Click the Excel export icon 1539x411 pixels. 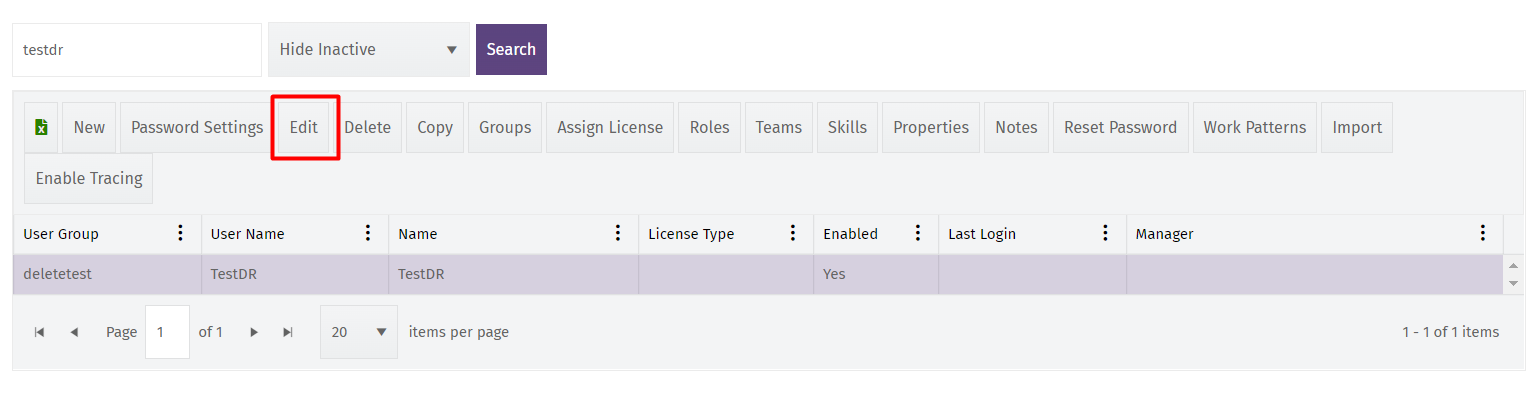41,127
